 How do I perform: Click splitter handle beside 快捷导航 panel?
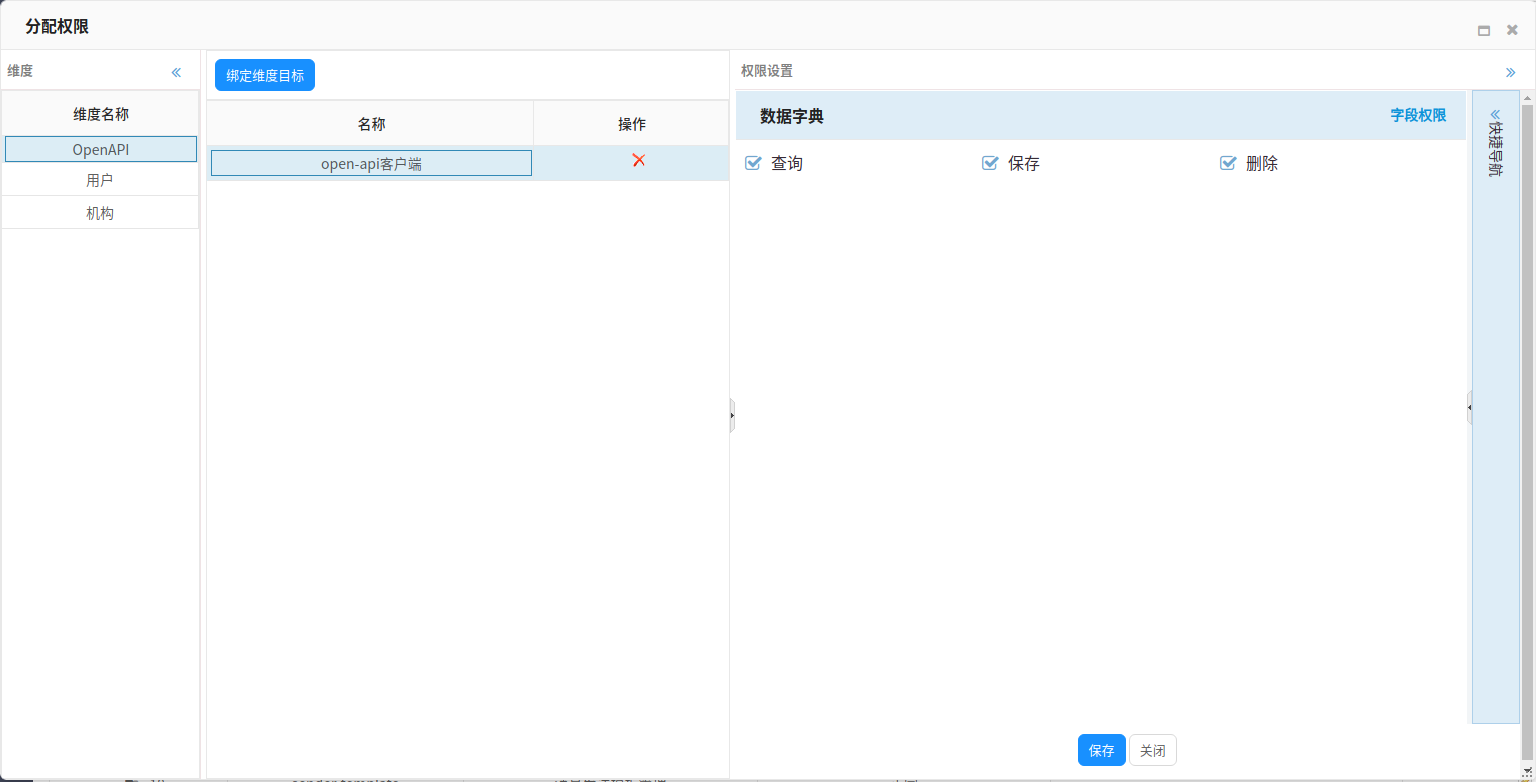point(1469,408)
